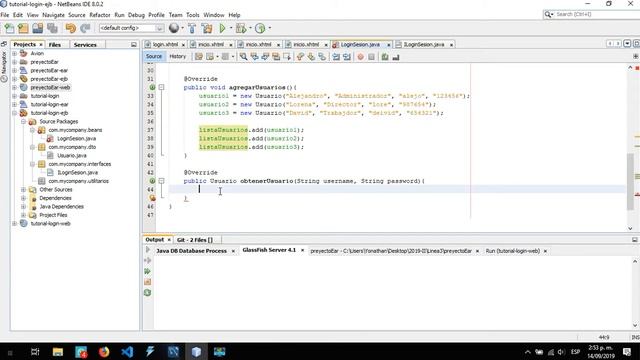Image resolution: width=640 pixels, height=360 pixels.
Task: Switch to the ILoginSesion.java editor tab
Action: pos(424,44)
